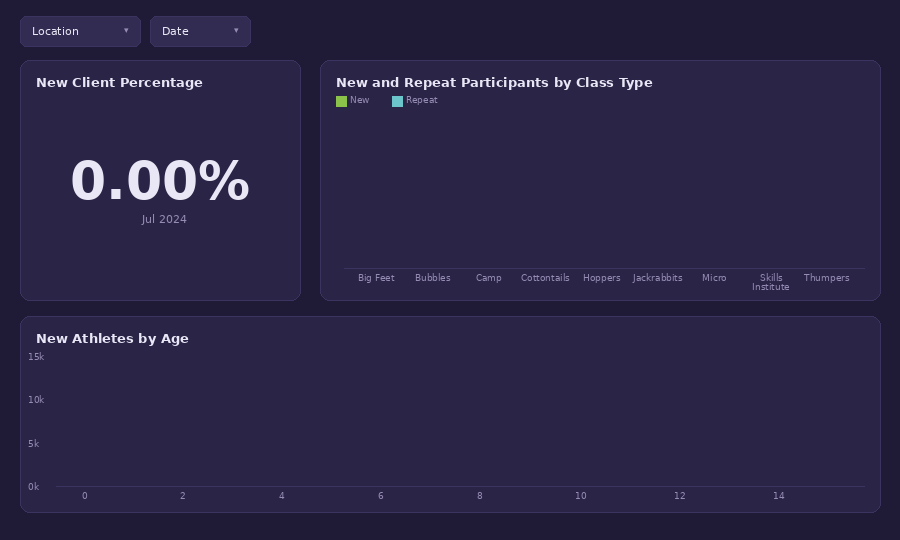Click the Cottontails axis label
Screen dimensions: 900x540
pyautogui.click(x=545, y=278)
